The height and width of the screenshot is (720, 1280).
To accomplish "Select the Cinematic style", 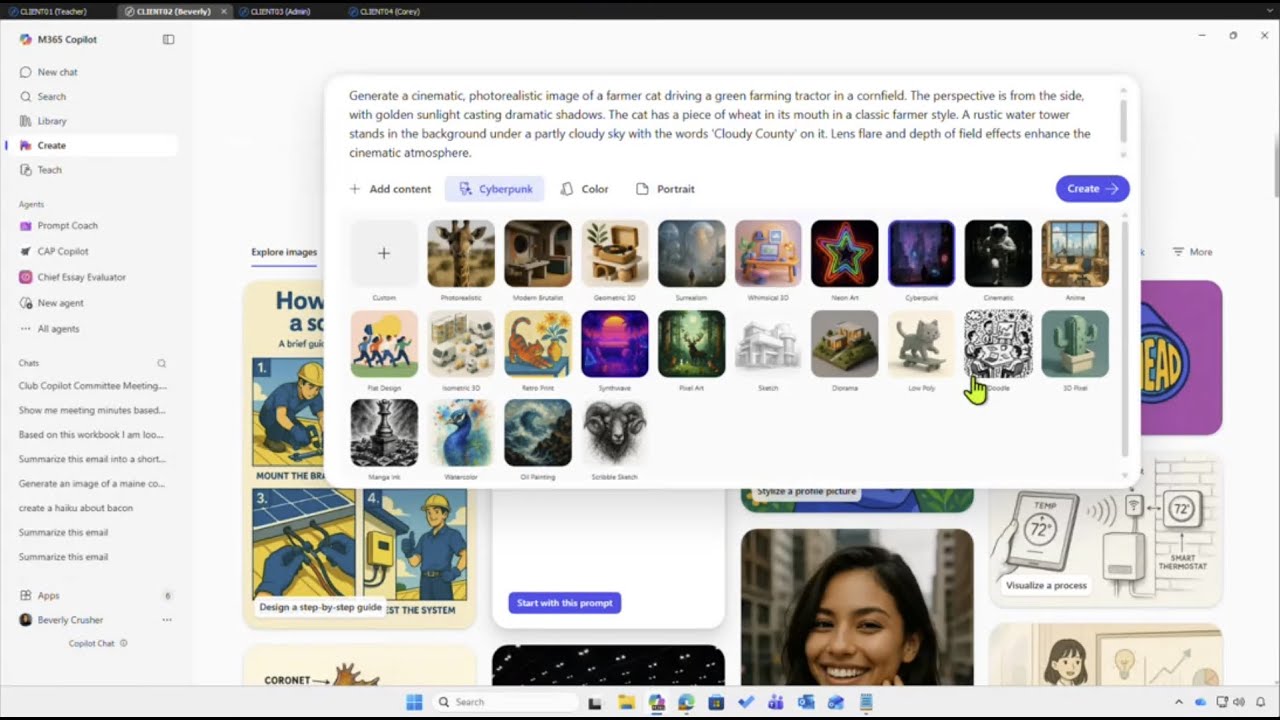I will [998, 253].
